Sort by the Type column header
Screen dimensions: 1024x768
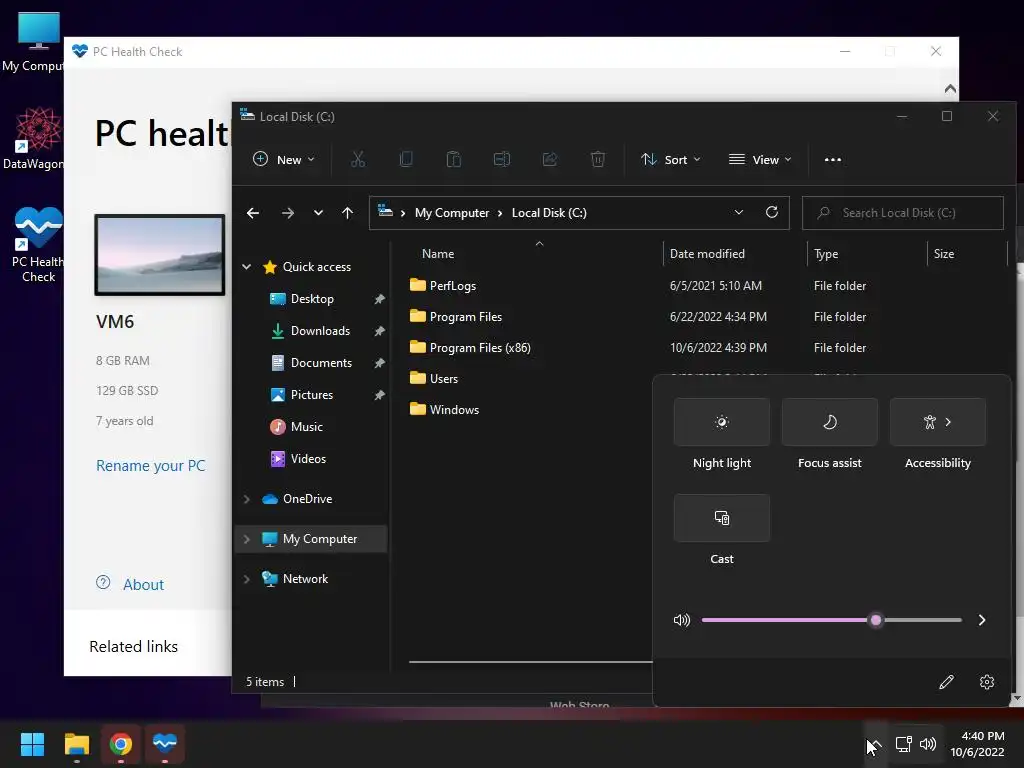(x=825, y=253)
